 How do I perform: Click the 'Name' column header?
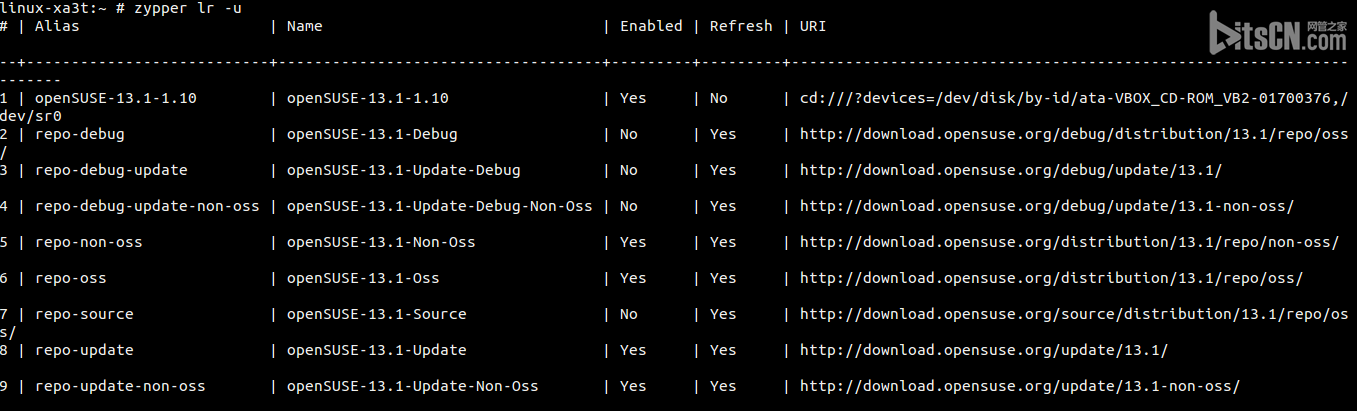304,26
